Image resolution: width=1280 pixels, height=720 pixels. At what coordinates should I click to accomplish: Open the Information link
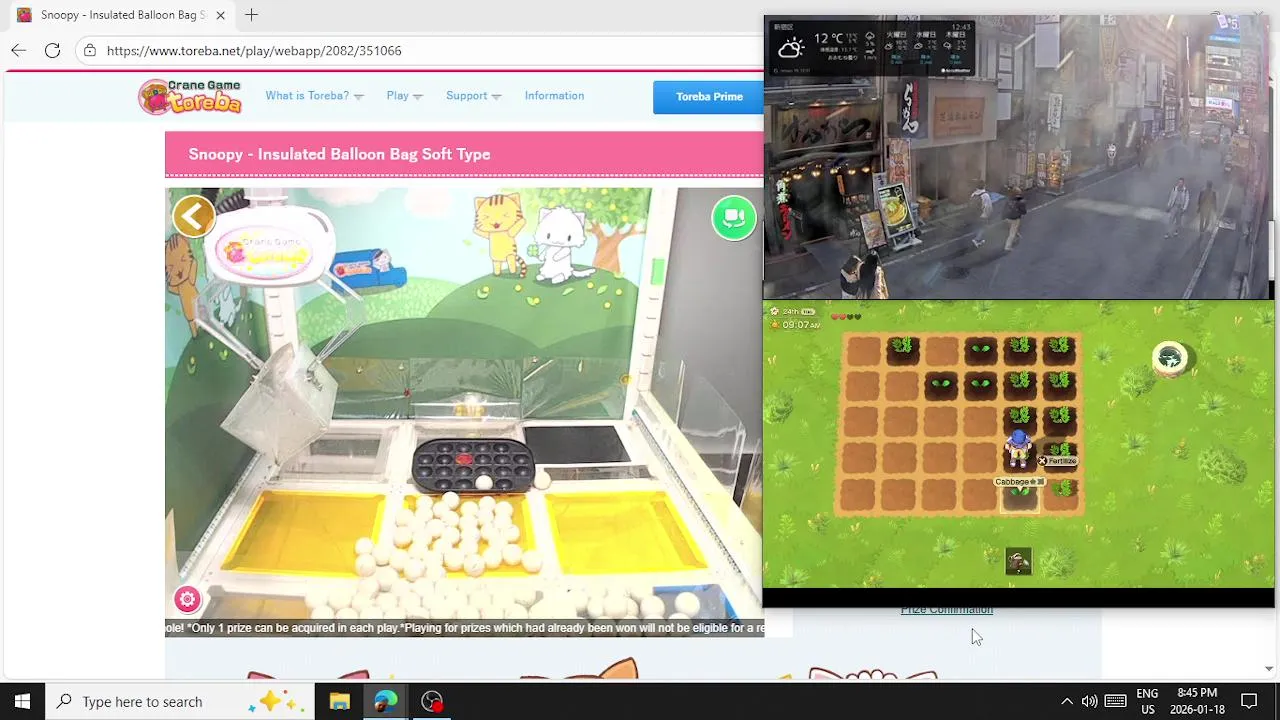coord(554,96)
